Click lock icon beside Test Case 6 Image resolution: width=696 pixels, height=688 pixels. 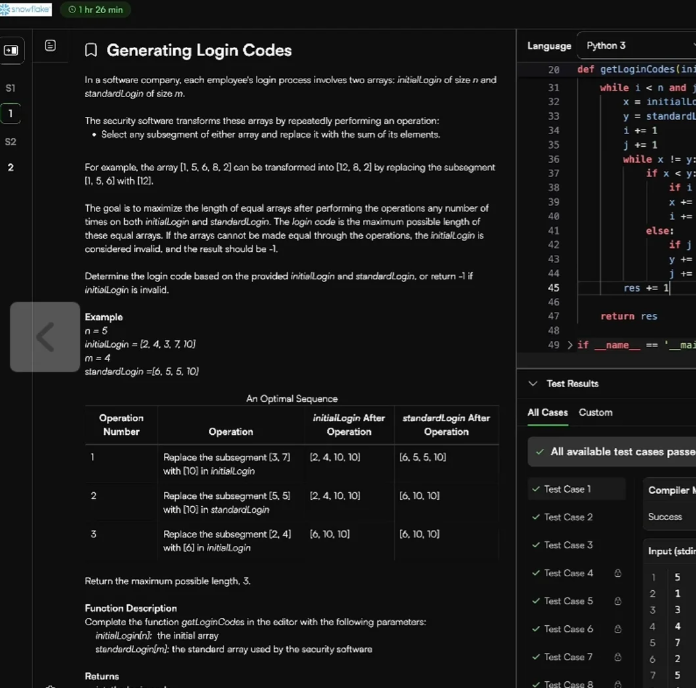pos(617,629)
